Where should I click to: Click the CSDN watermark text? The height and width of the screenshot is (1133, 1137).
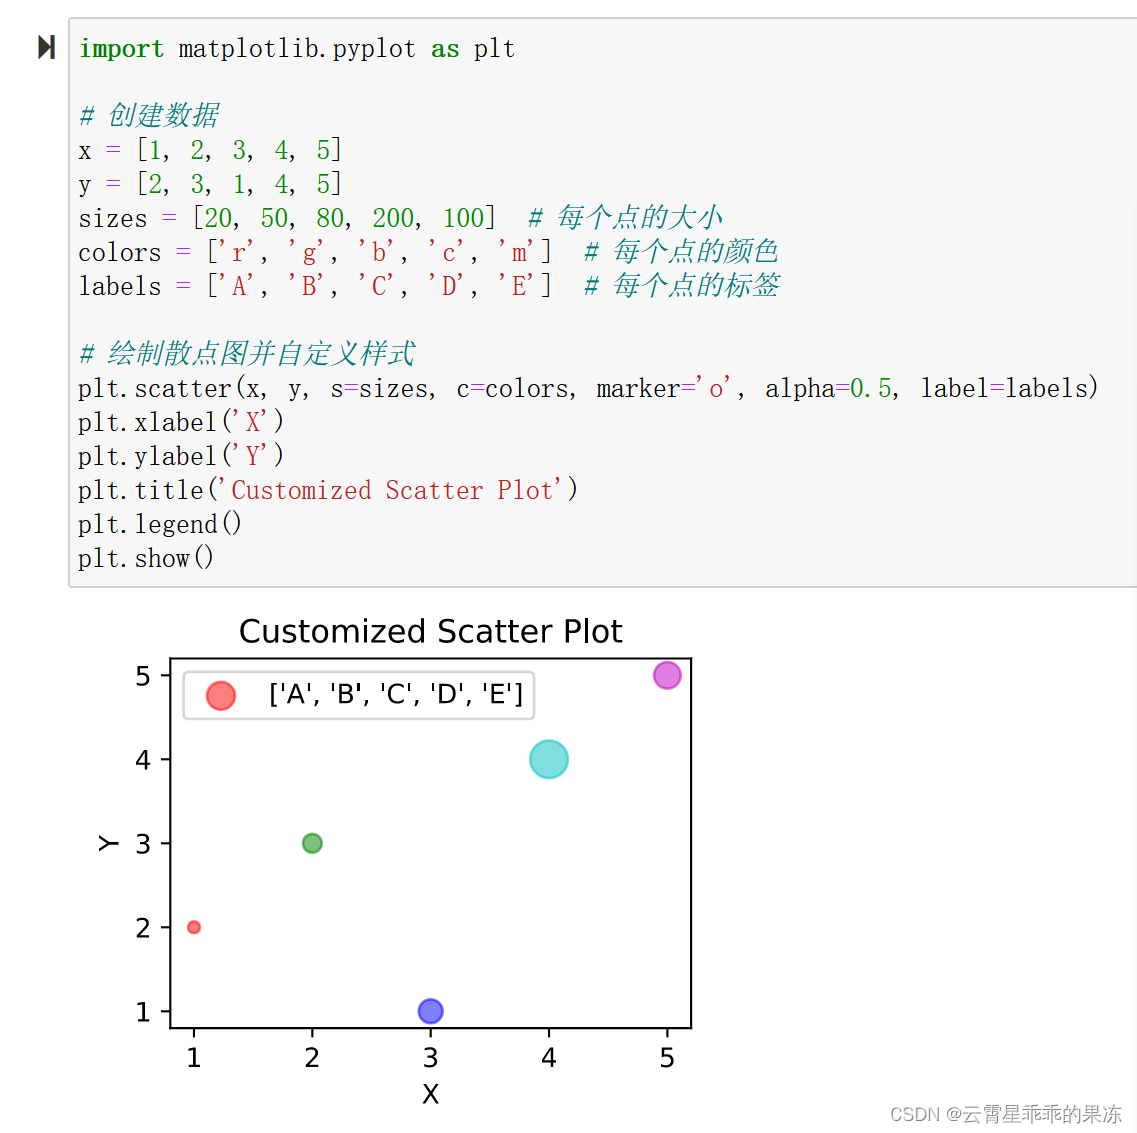(1005, 1113)
